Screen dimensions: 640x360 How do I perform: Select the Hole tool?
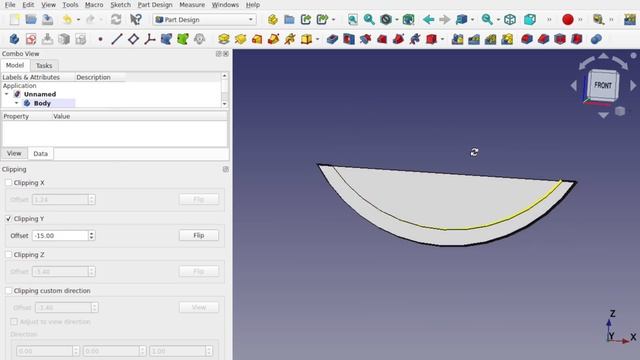point(349,39)
